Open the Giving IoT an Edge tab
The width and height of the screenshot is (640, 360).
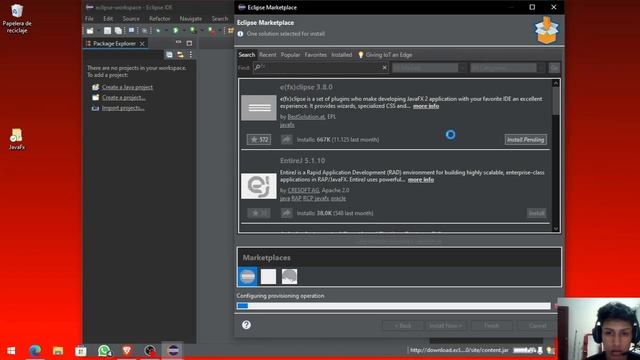click(x=385, y=55)
